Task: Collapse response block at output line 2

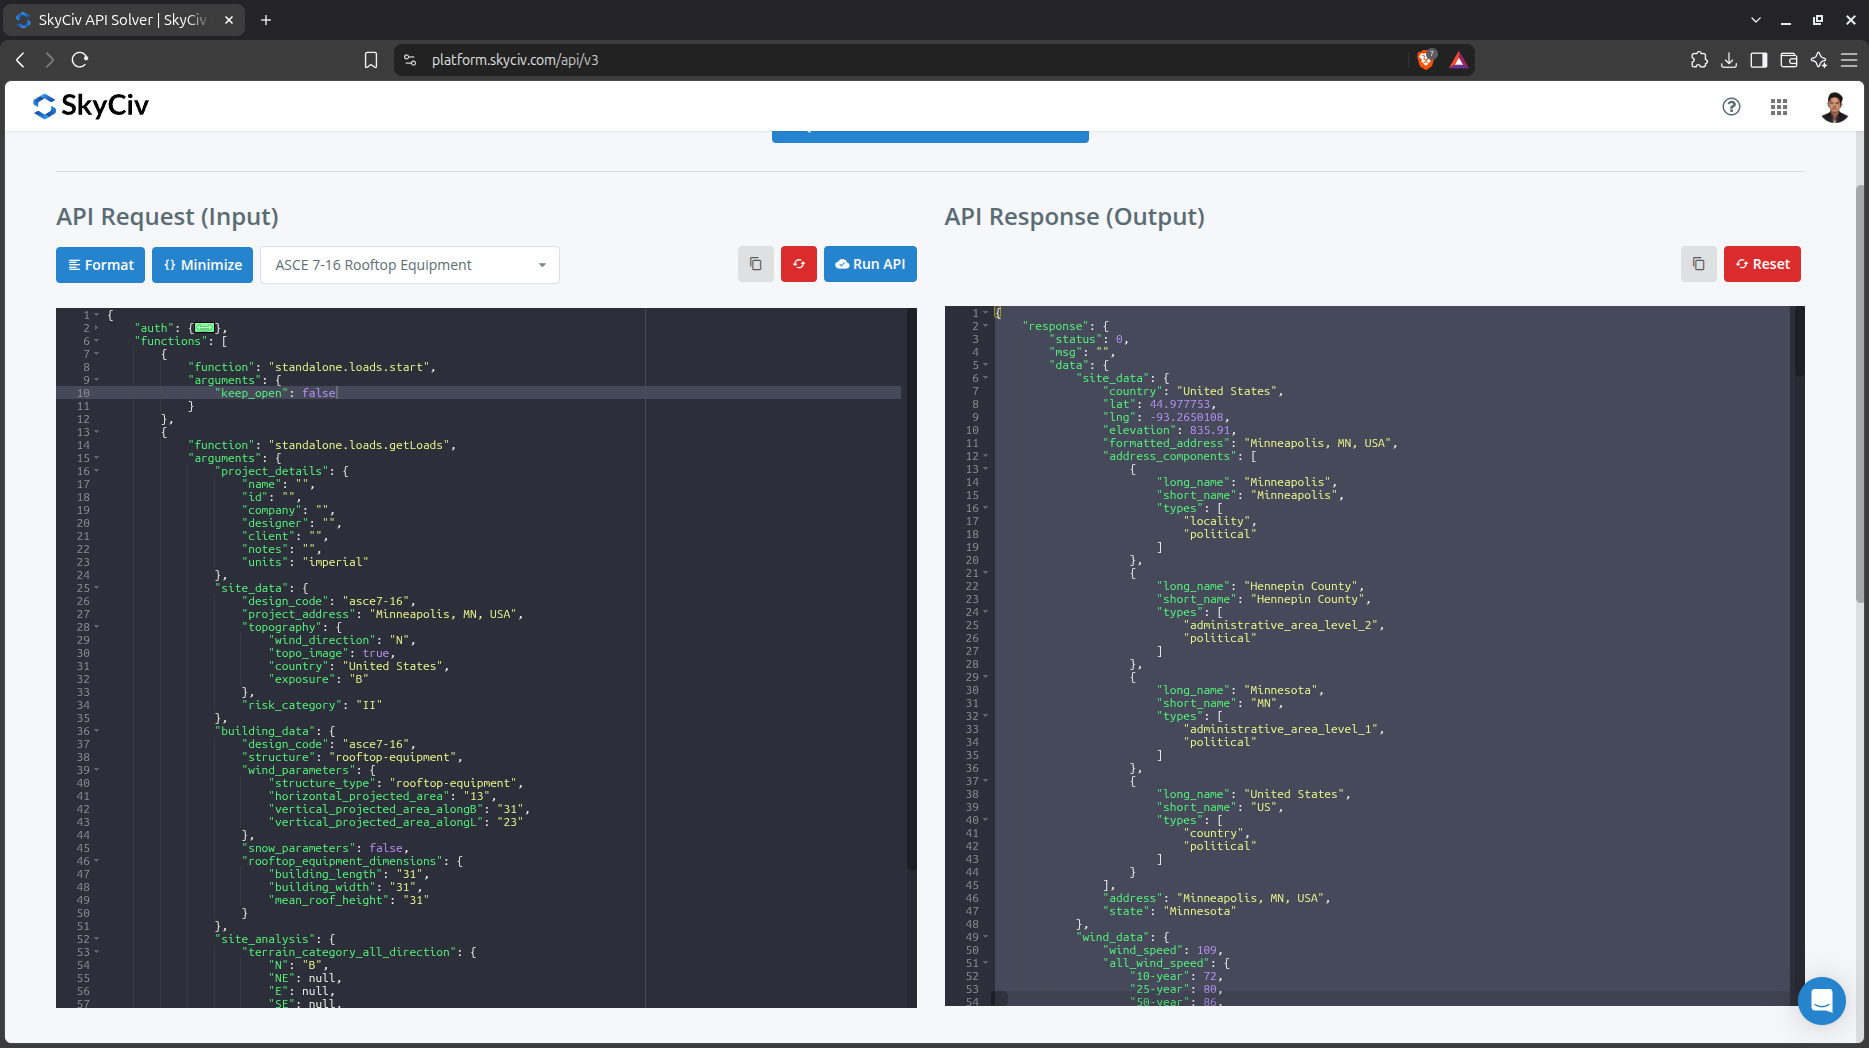Action: click(x=986, y=326)
